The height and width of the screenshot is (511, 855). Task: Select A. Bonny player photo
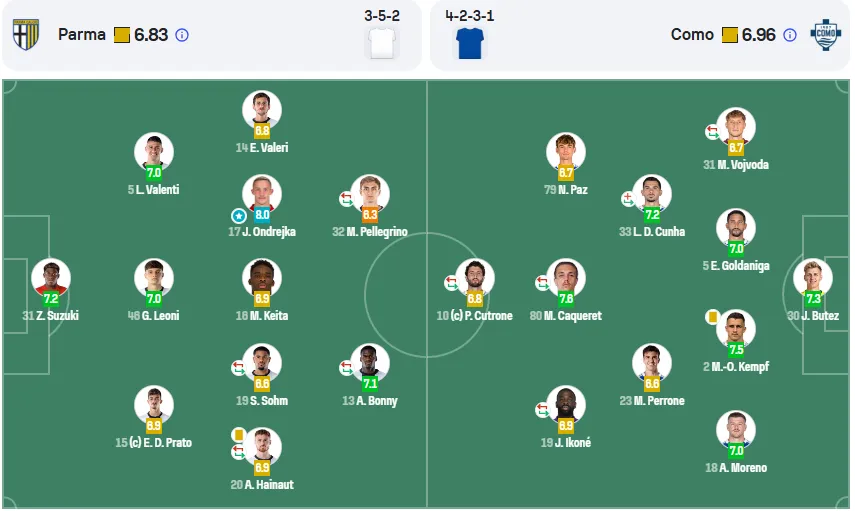coord(370,363)
